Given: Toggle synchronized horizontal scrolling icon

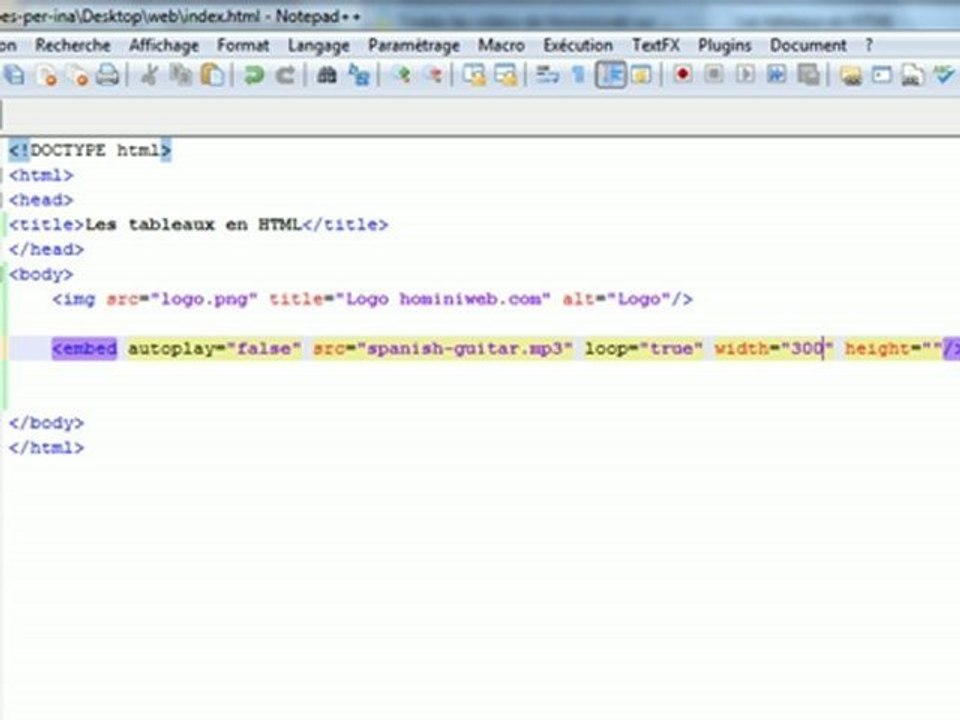Looking at the screenshot, I should 506,75.
